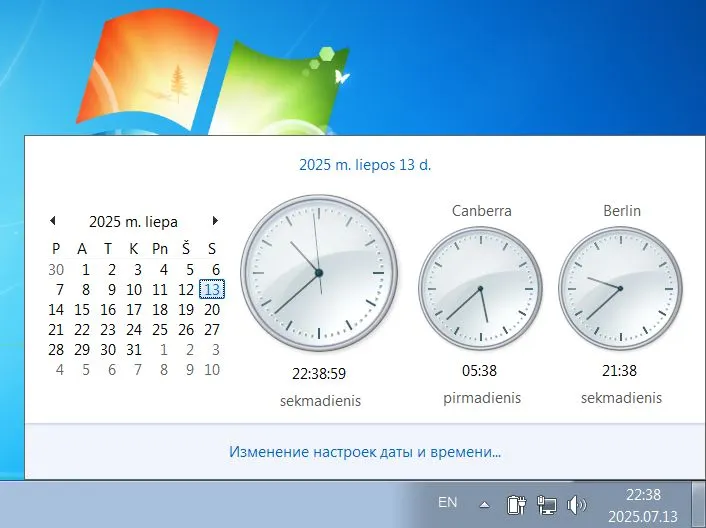Click the 22:38:59 digital time
706x528 pixels.
coord(319,374)
